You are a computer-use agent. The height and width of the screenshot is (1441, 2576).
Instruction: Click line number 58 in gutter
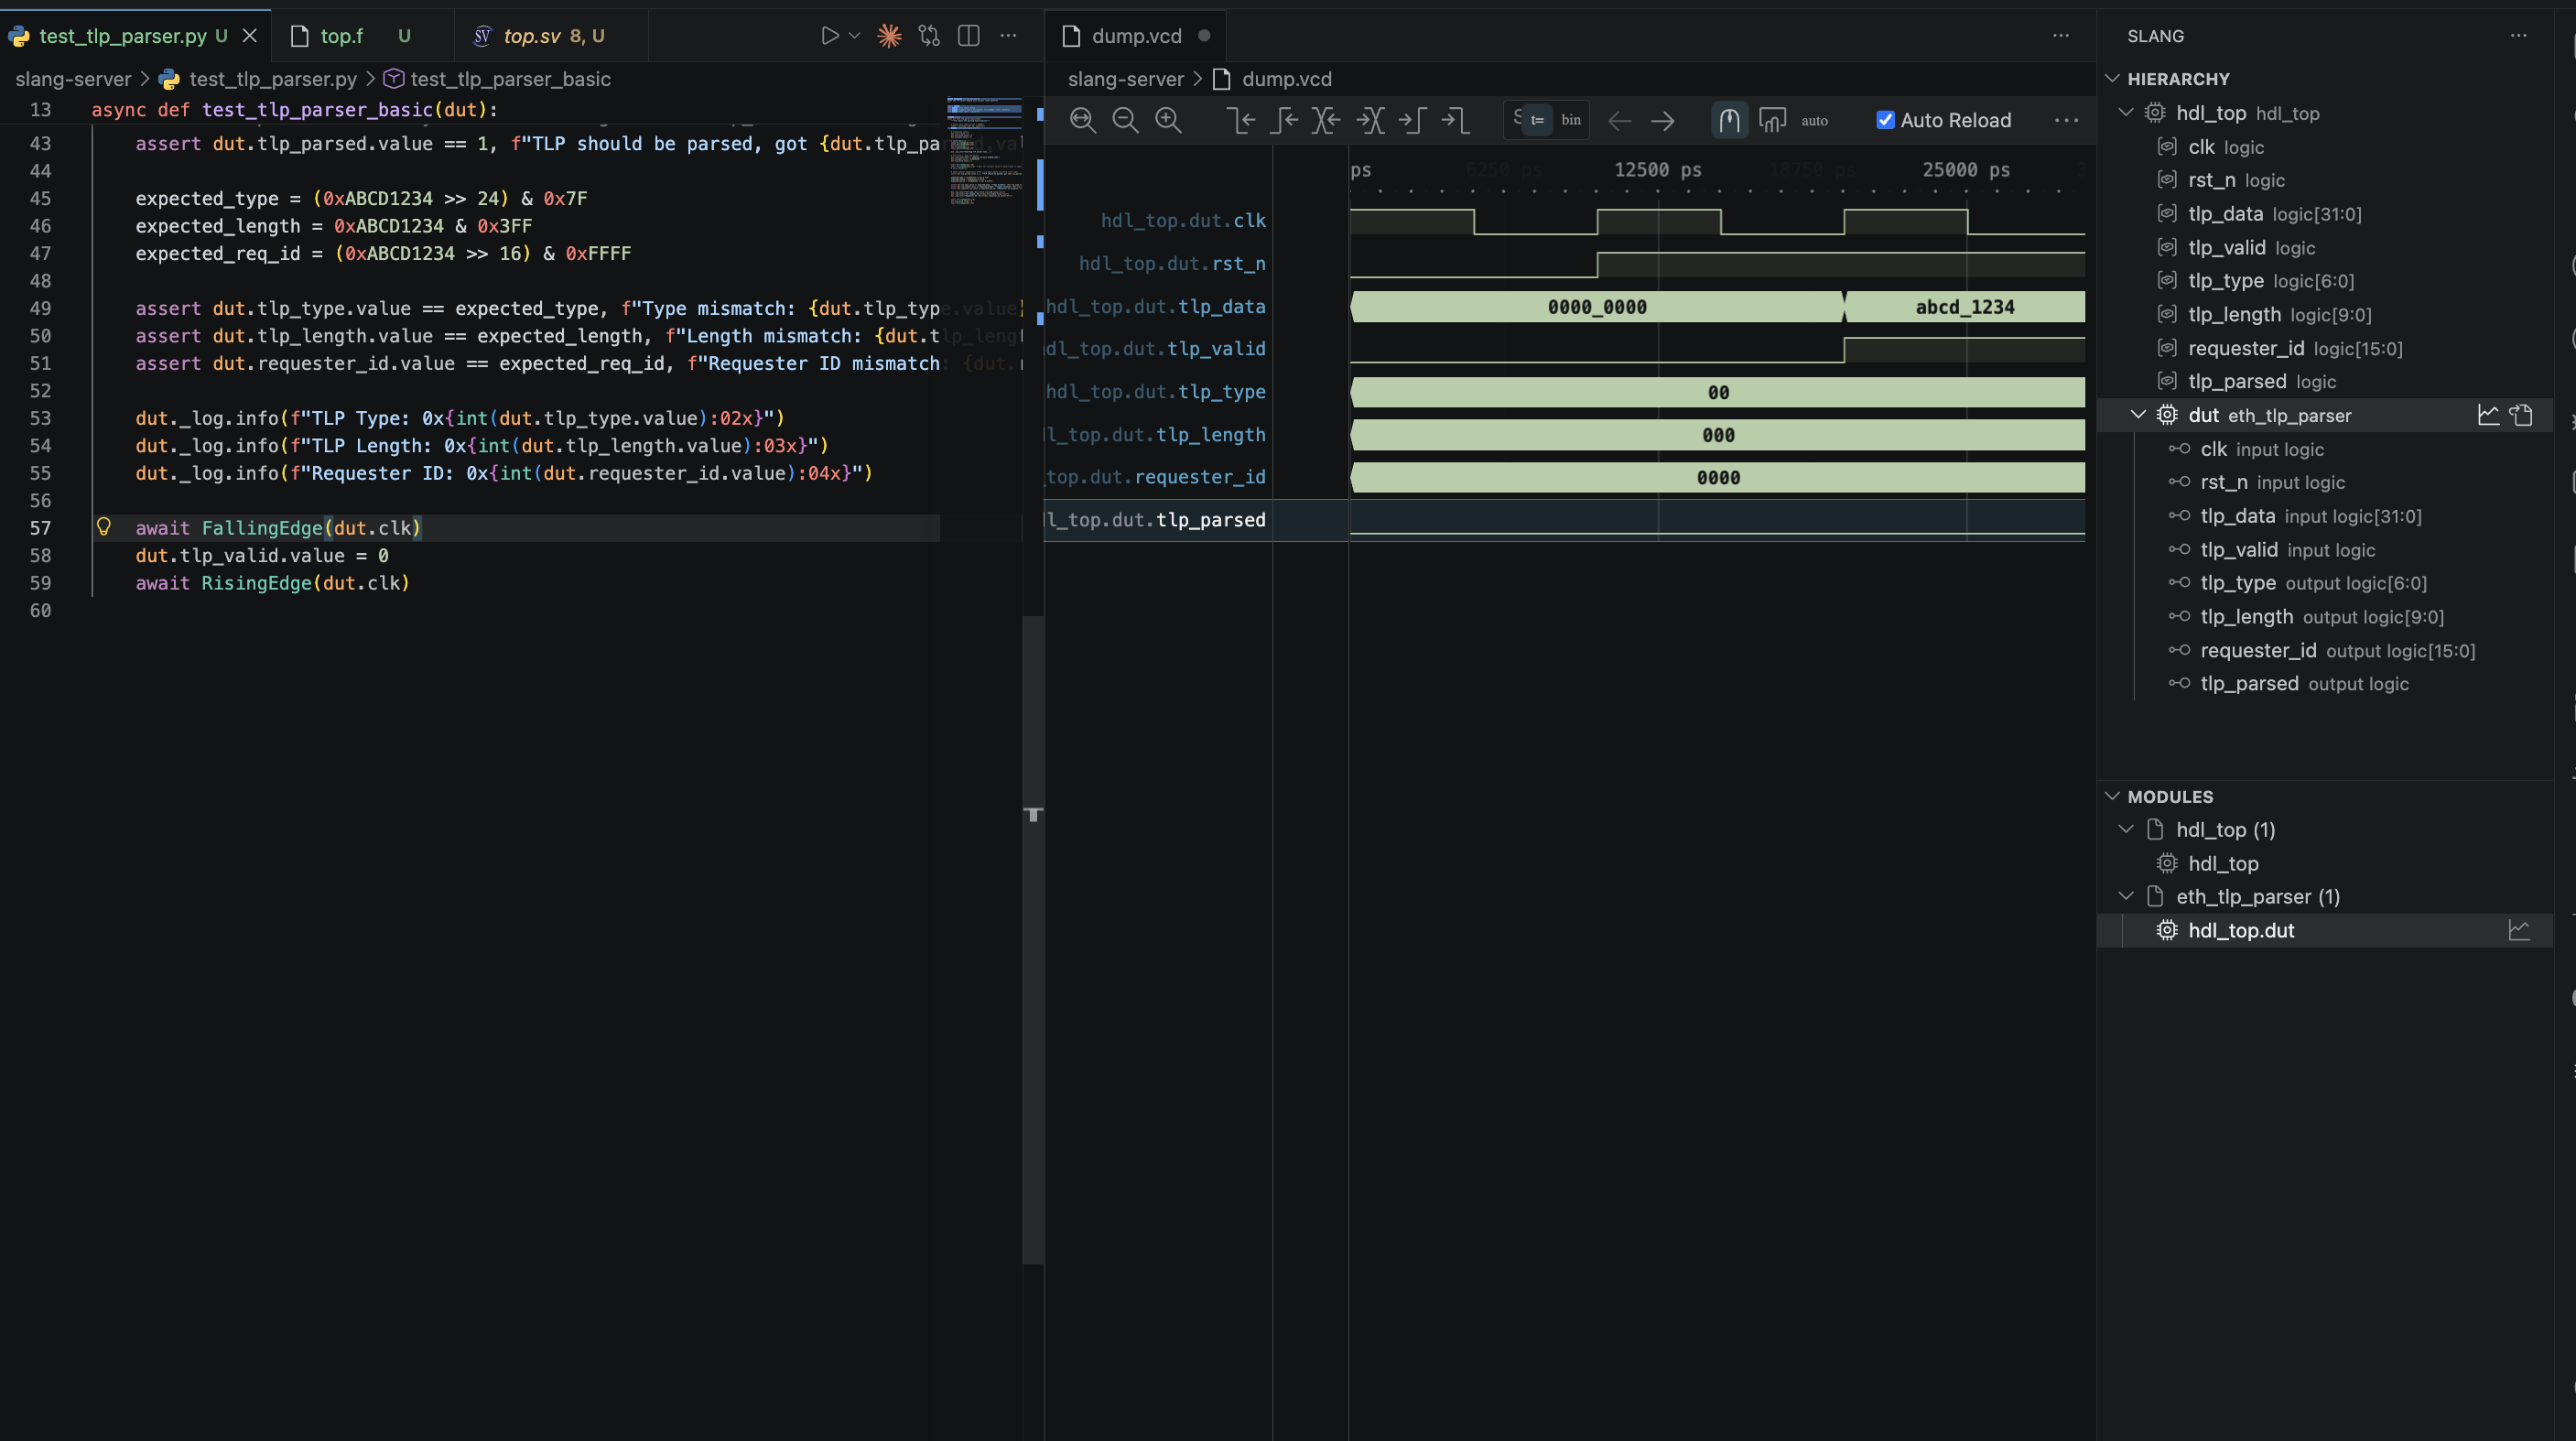(40, 555)
